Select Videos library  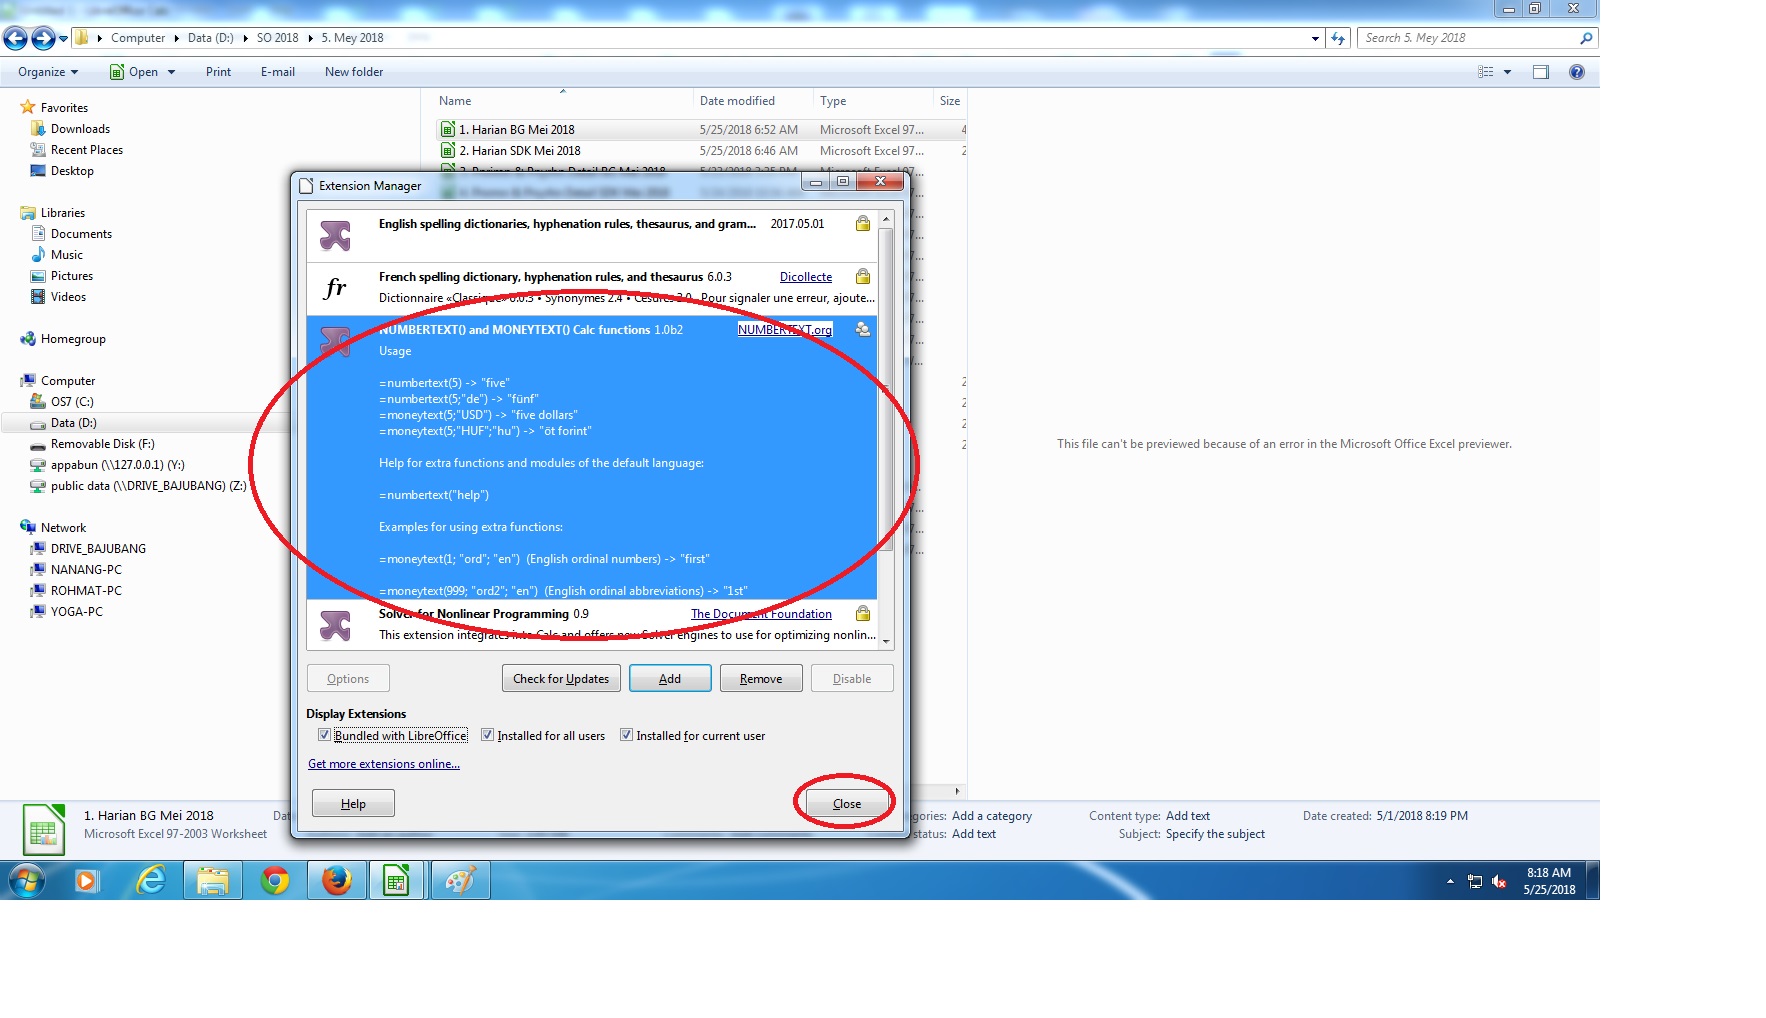click(x=68, y=297)
